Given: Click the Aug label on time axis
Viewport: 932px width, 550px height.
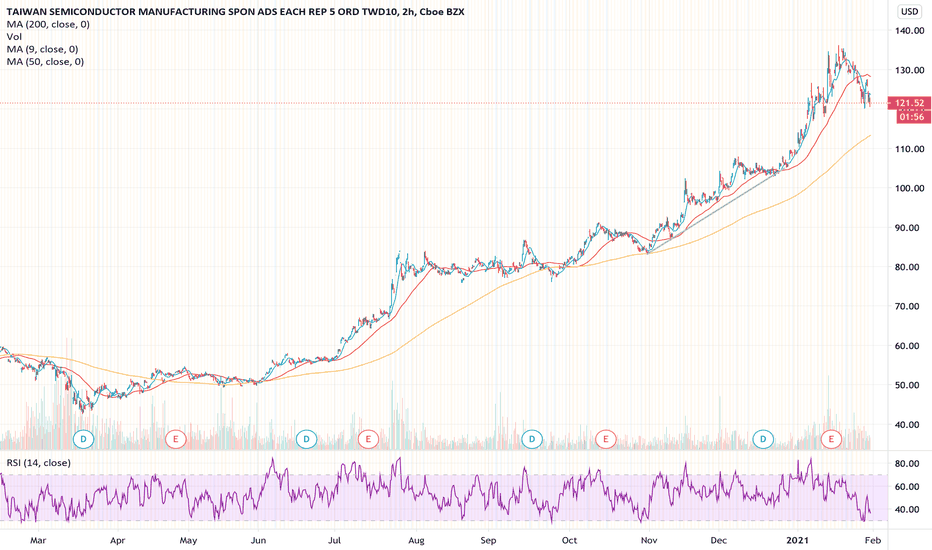Looking at the screenshot, I should [x=416, y=540].
